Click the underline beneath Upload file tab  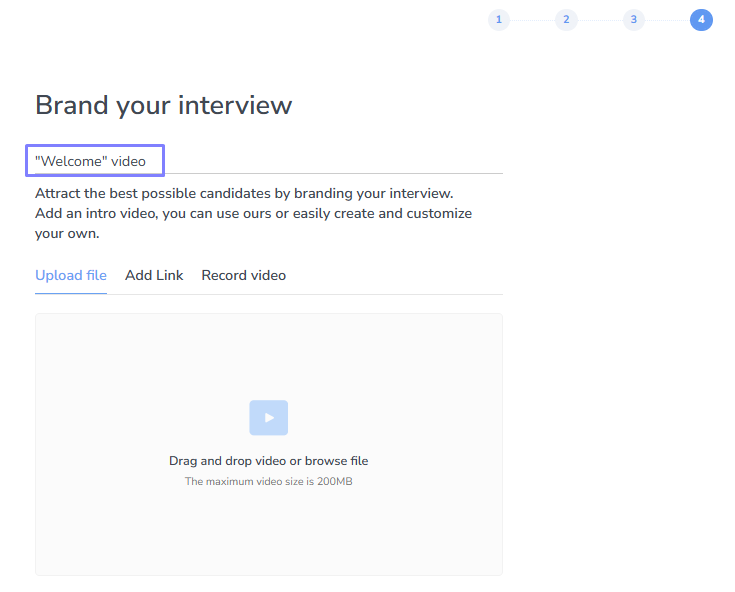(x=71, y=294)
